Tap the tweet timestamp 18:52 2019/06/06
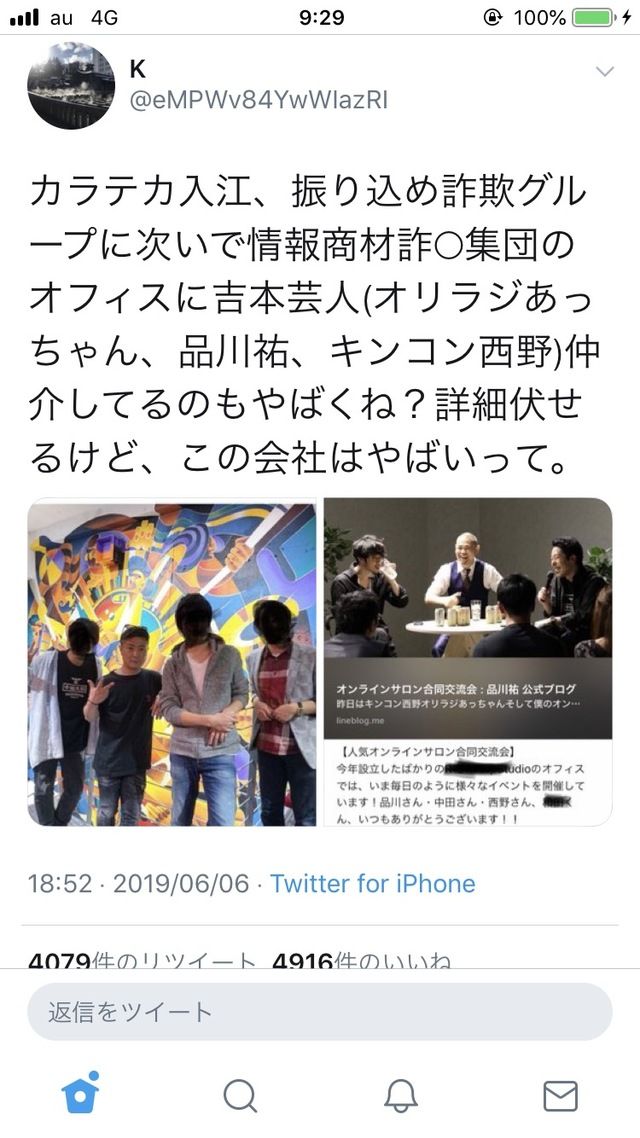The image size is (640, 1138). [x=139, y=883]
